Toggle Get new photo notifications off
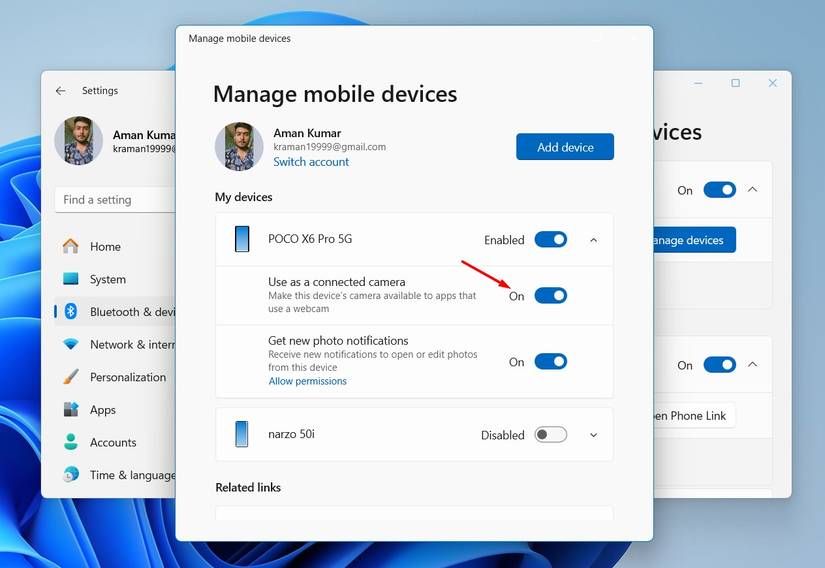This screenshot has height=568, width=825. (550, 362)
